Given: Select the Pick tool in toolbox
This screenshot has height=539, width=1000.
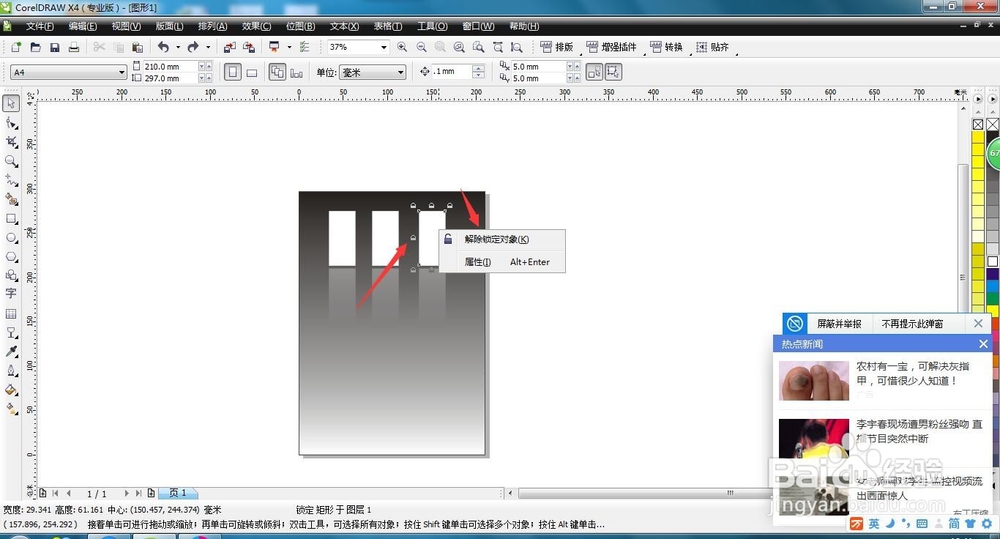Looking at the screenshot, I should point(11,103).
